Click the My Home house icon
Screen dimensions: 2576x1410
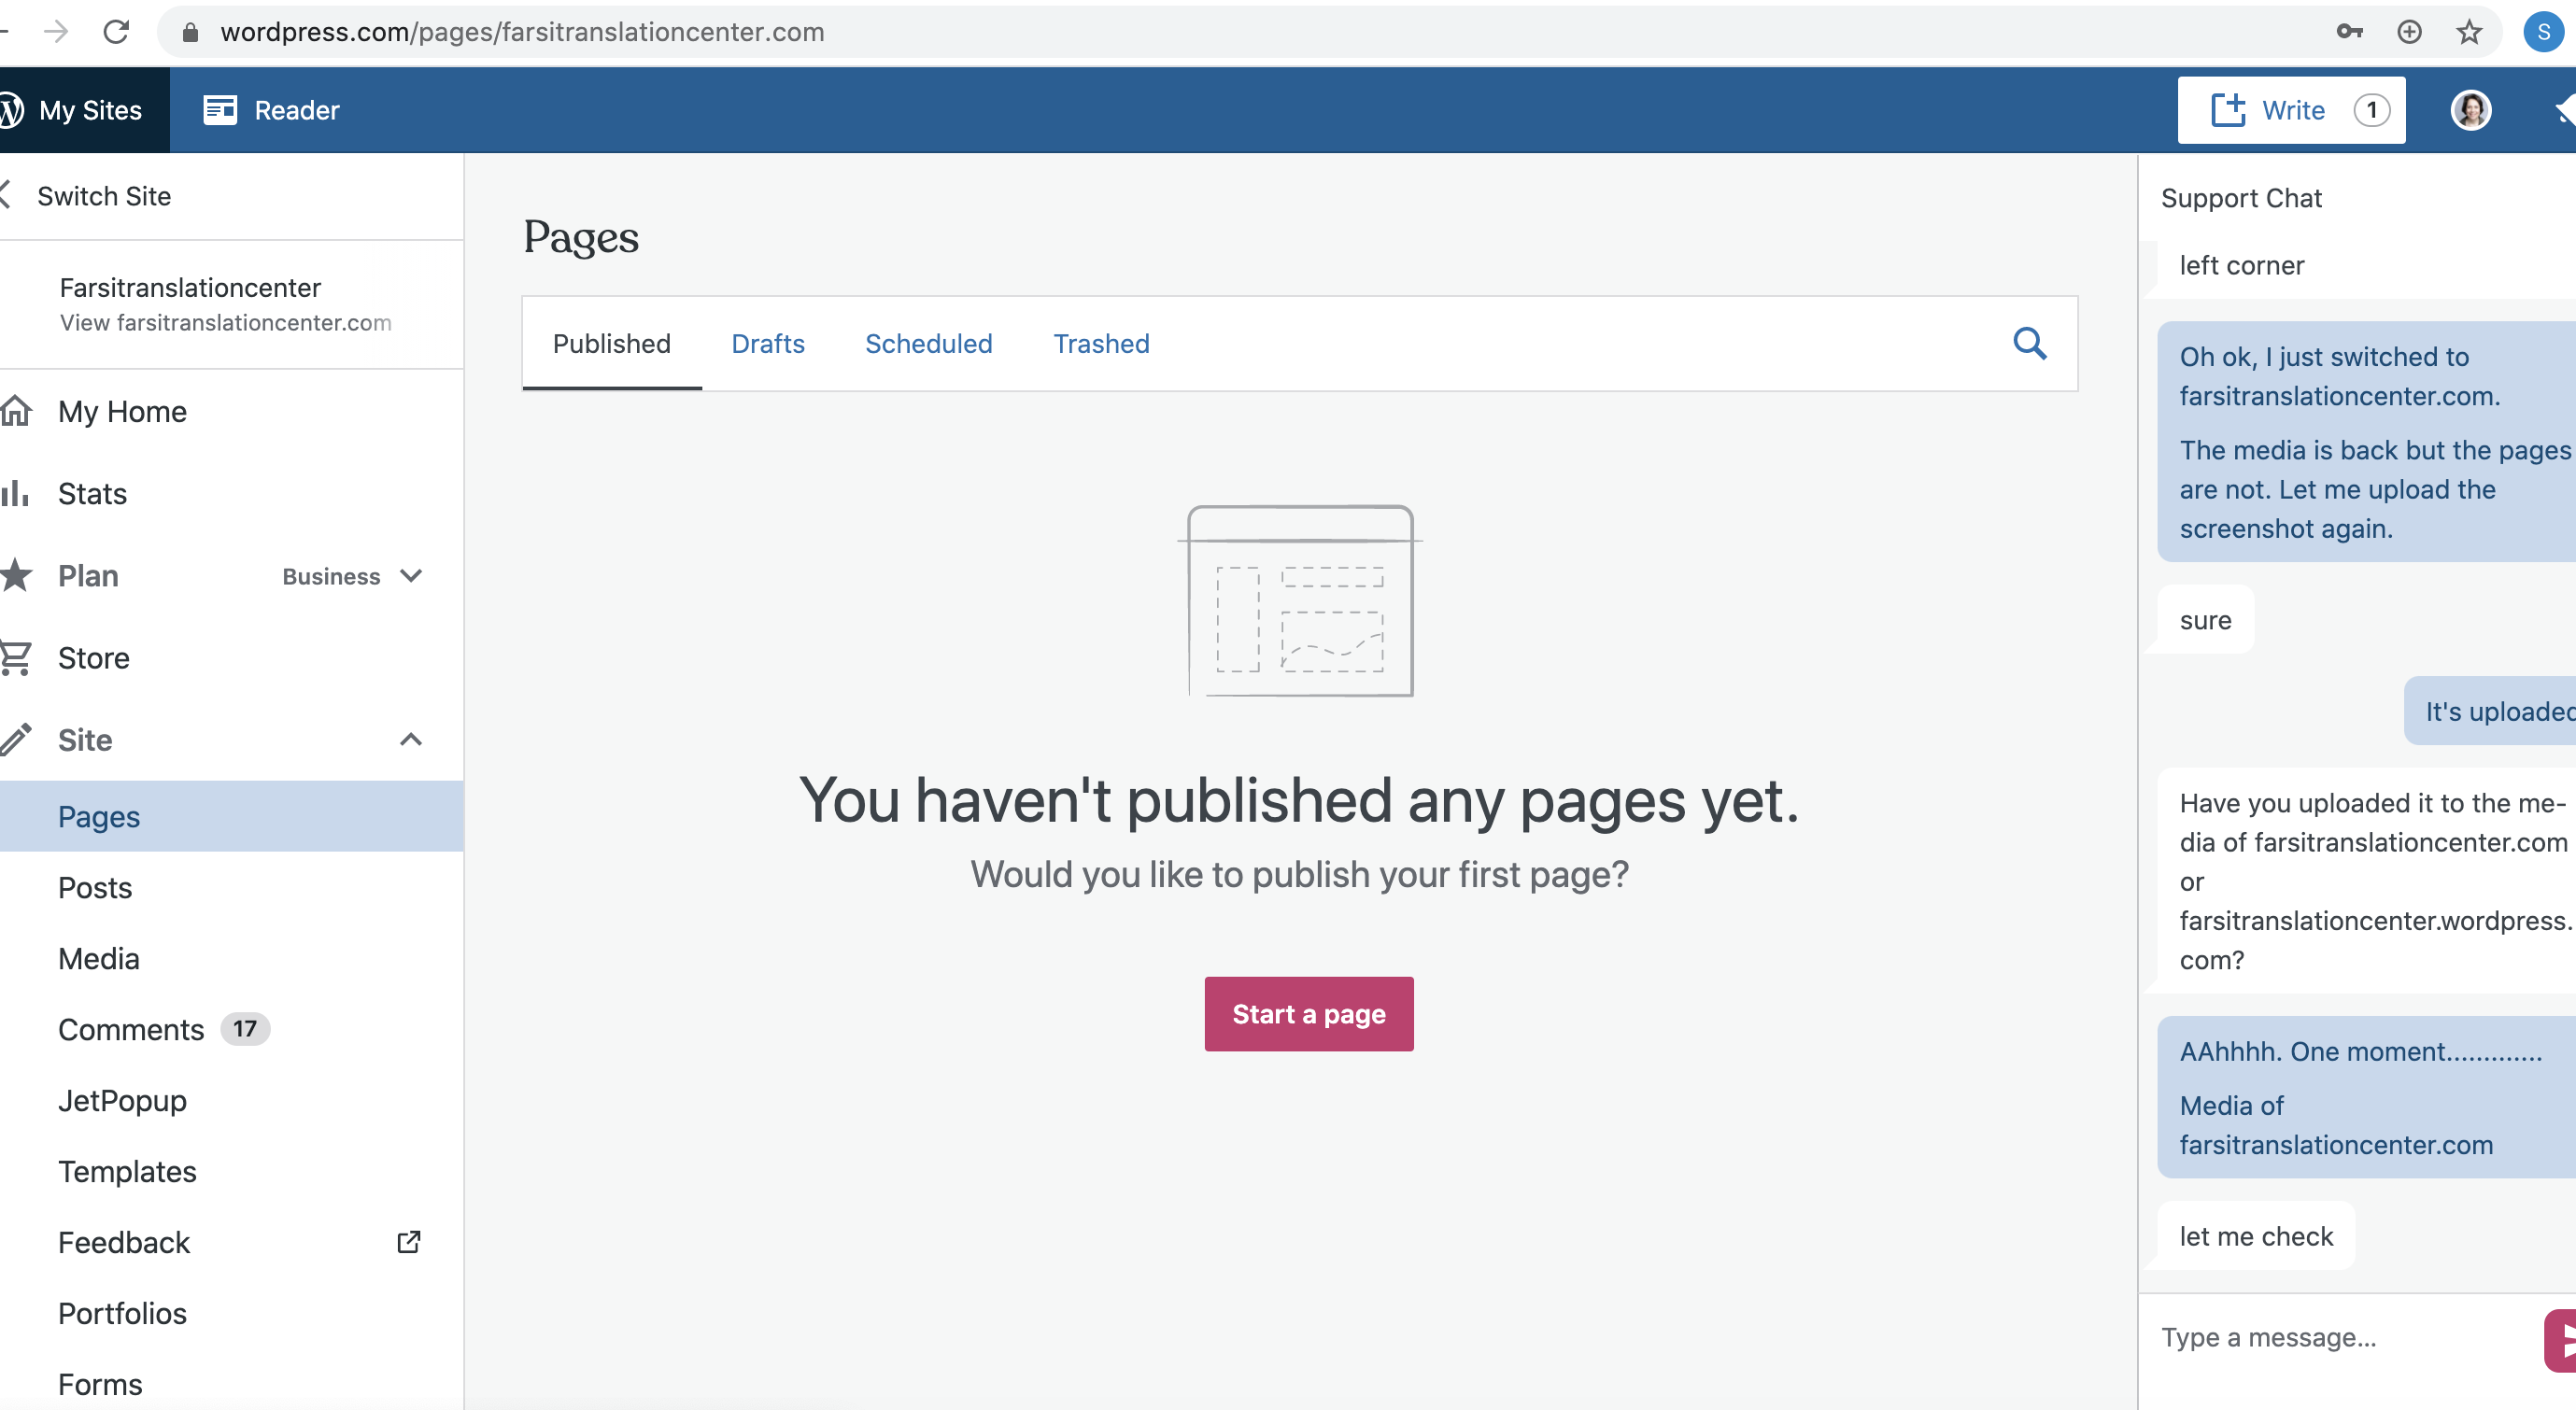click(16, 411)
